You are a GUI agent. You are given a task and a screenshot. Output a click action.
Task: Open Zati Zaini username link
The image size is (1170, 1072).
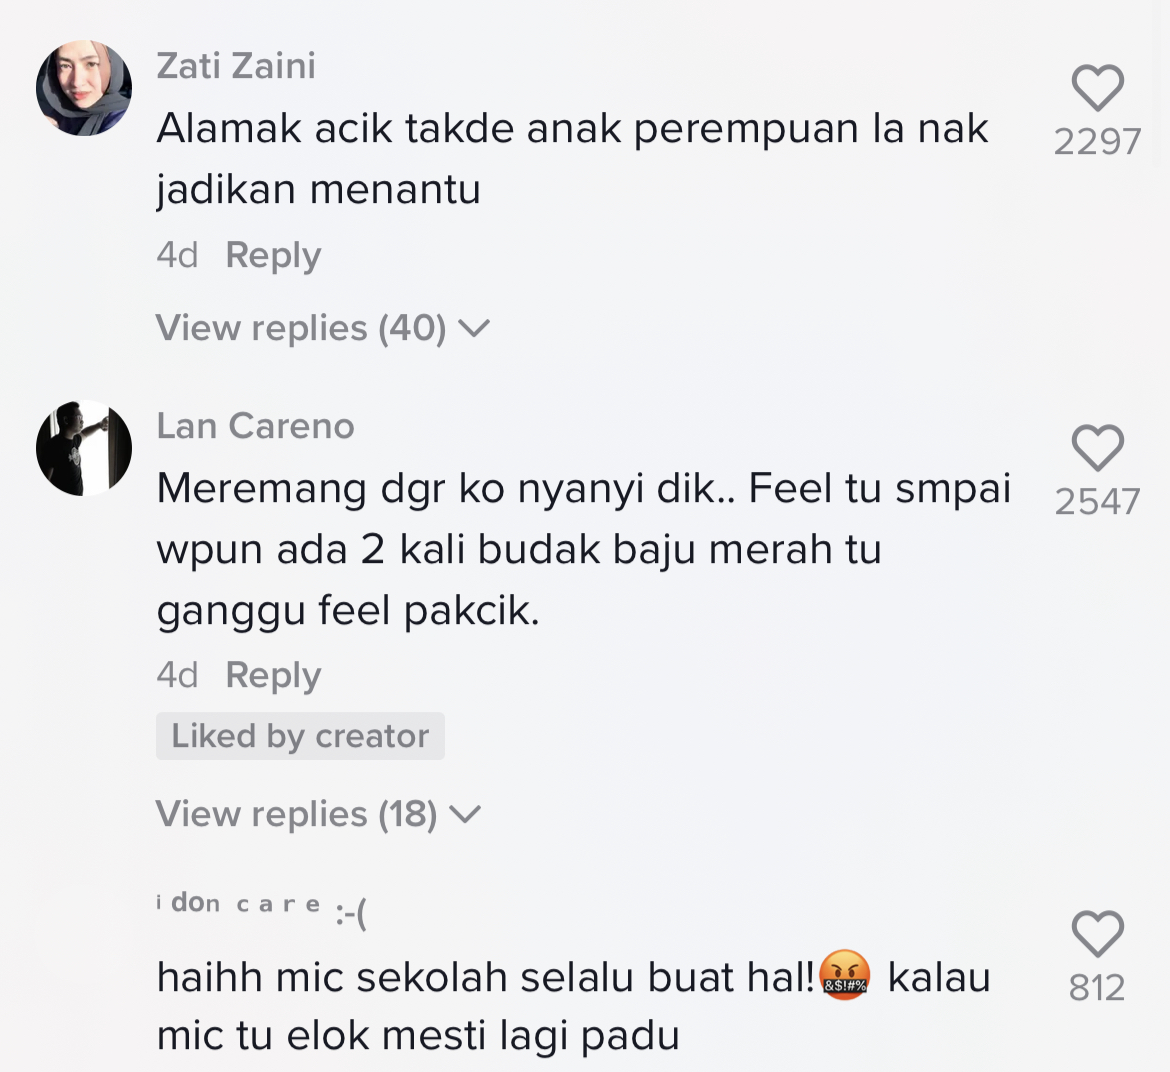(236, 66)
